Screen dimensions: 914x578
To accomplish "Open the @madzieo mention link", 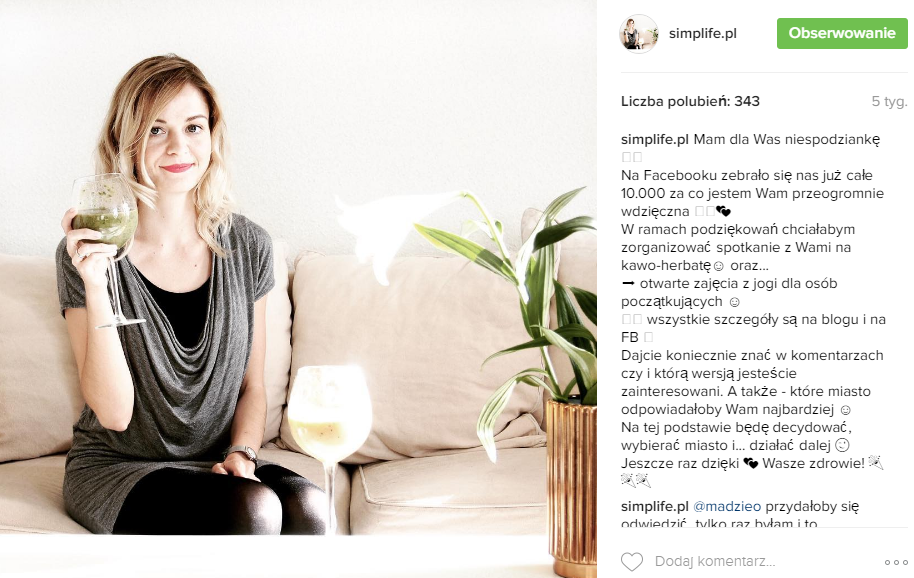I will coord(727,506).
